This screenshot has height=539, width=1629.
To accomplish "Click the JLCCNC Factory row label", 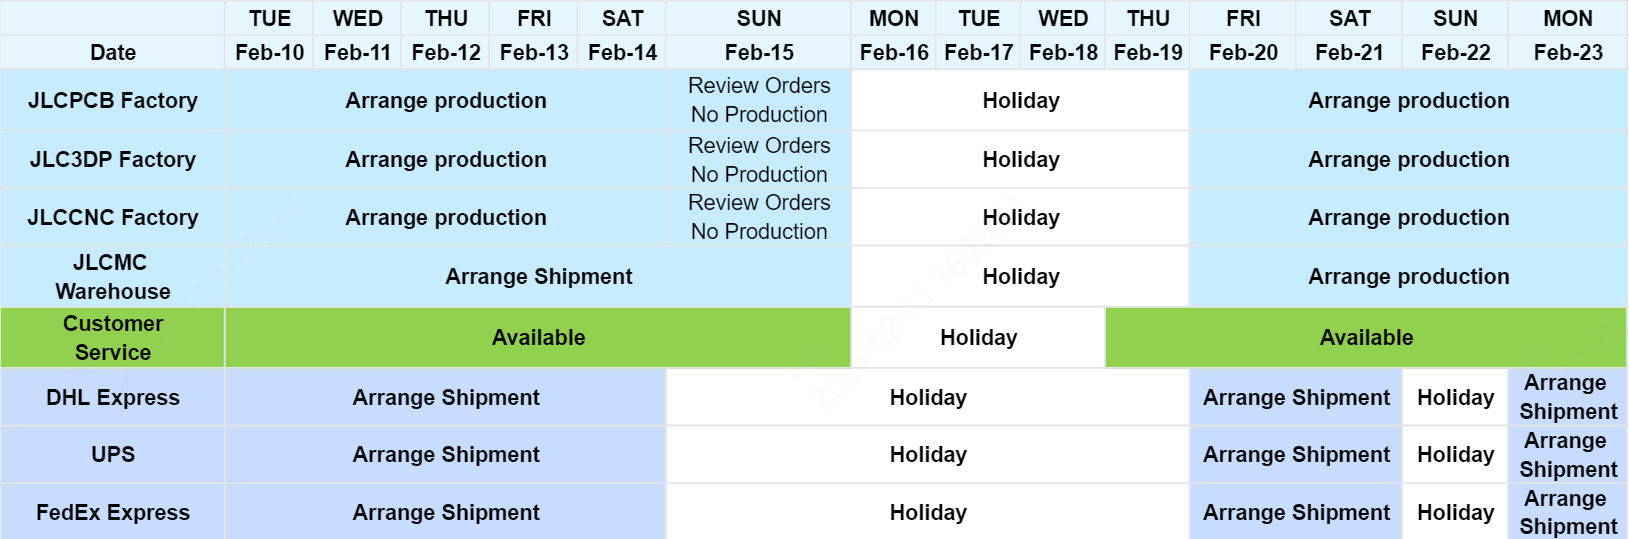I will (113, 218).
